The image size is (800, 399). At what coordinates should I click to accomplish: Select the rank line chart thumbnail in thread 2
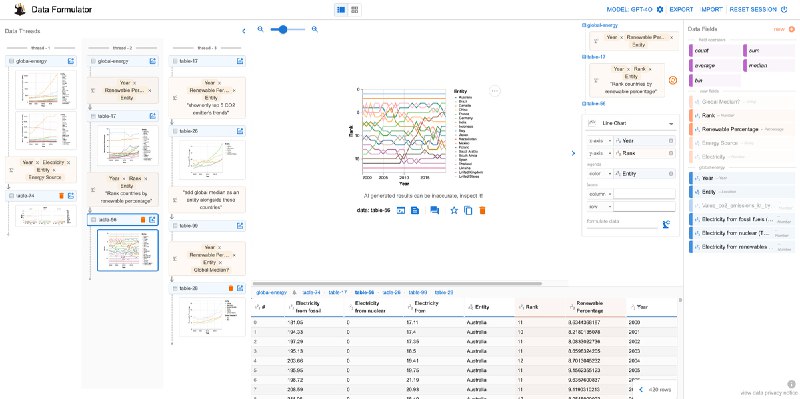click(128, 250)
